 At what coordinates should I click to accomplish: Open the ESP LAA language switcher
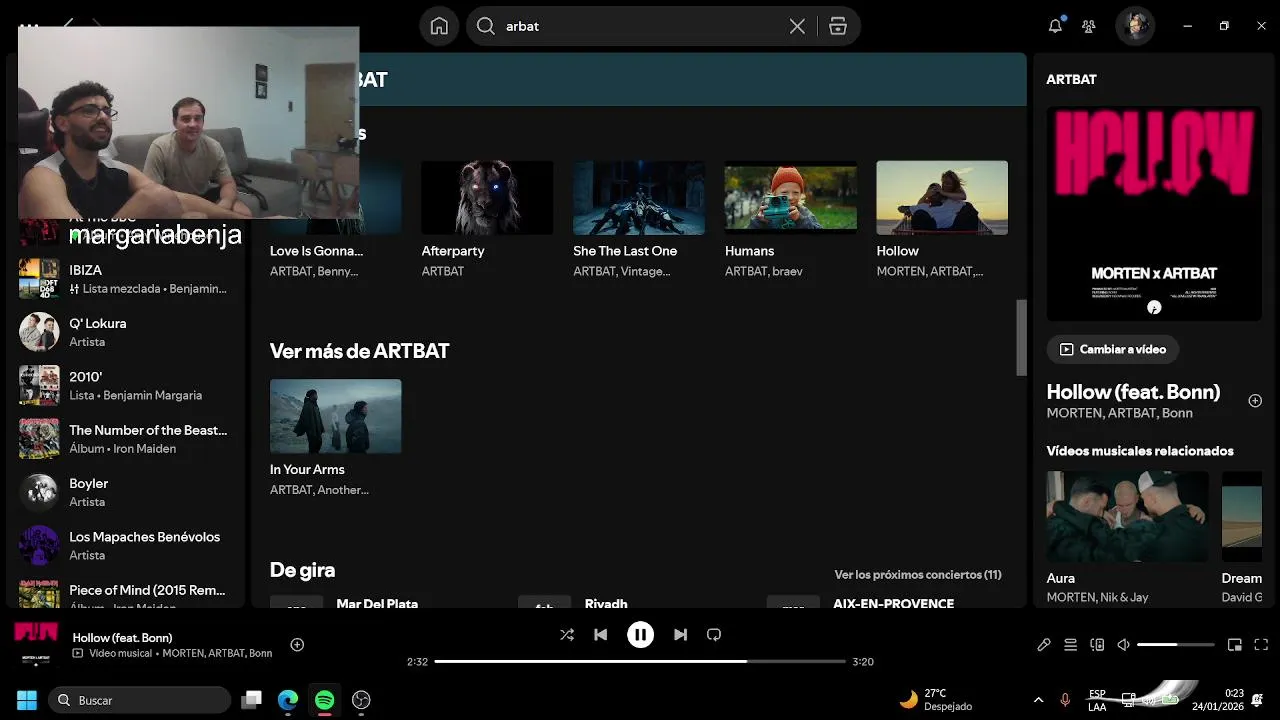tap(1097, 700)
